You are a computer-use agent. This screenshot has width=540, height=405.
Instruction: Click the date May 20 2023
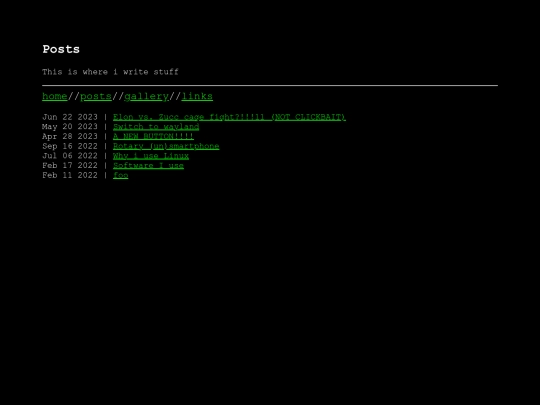click(x=70, y=127)
